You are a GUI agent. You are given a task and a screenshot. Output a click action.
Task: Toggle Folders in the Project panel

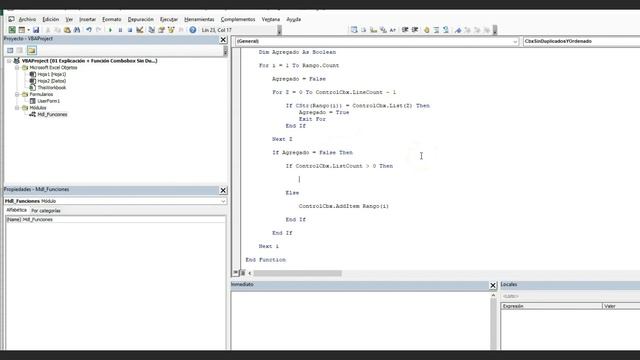tap(32, 50)
